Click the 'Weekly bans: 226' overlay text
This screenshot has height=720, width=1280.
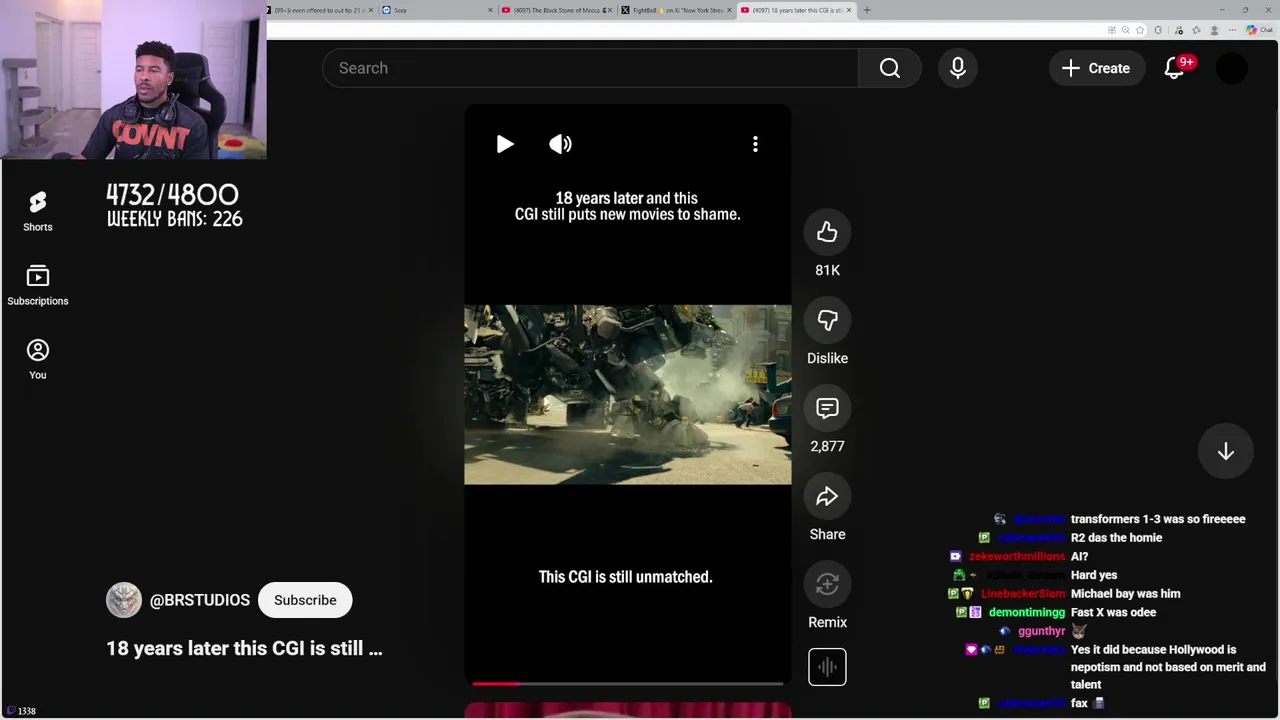175,219
